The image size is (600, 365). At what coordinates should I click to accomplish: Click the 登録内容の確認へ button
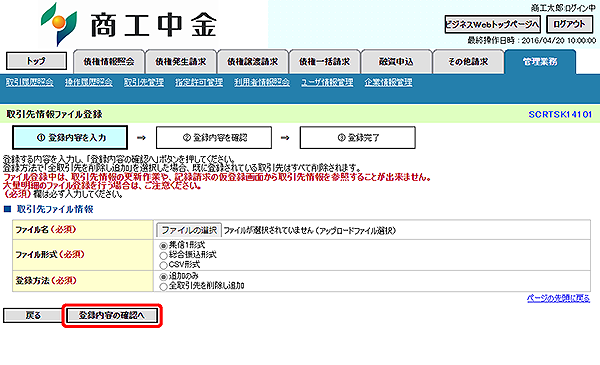(x=112, y=316)
